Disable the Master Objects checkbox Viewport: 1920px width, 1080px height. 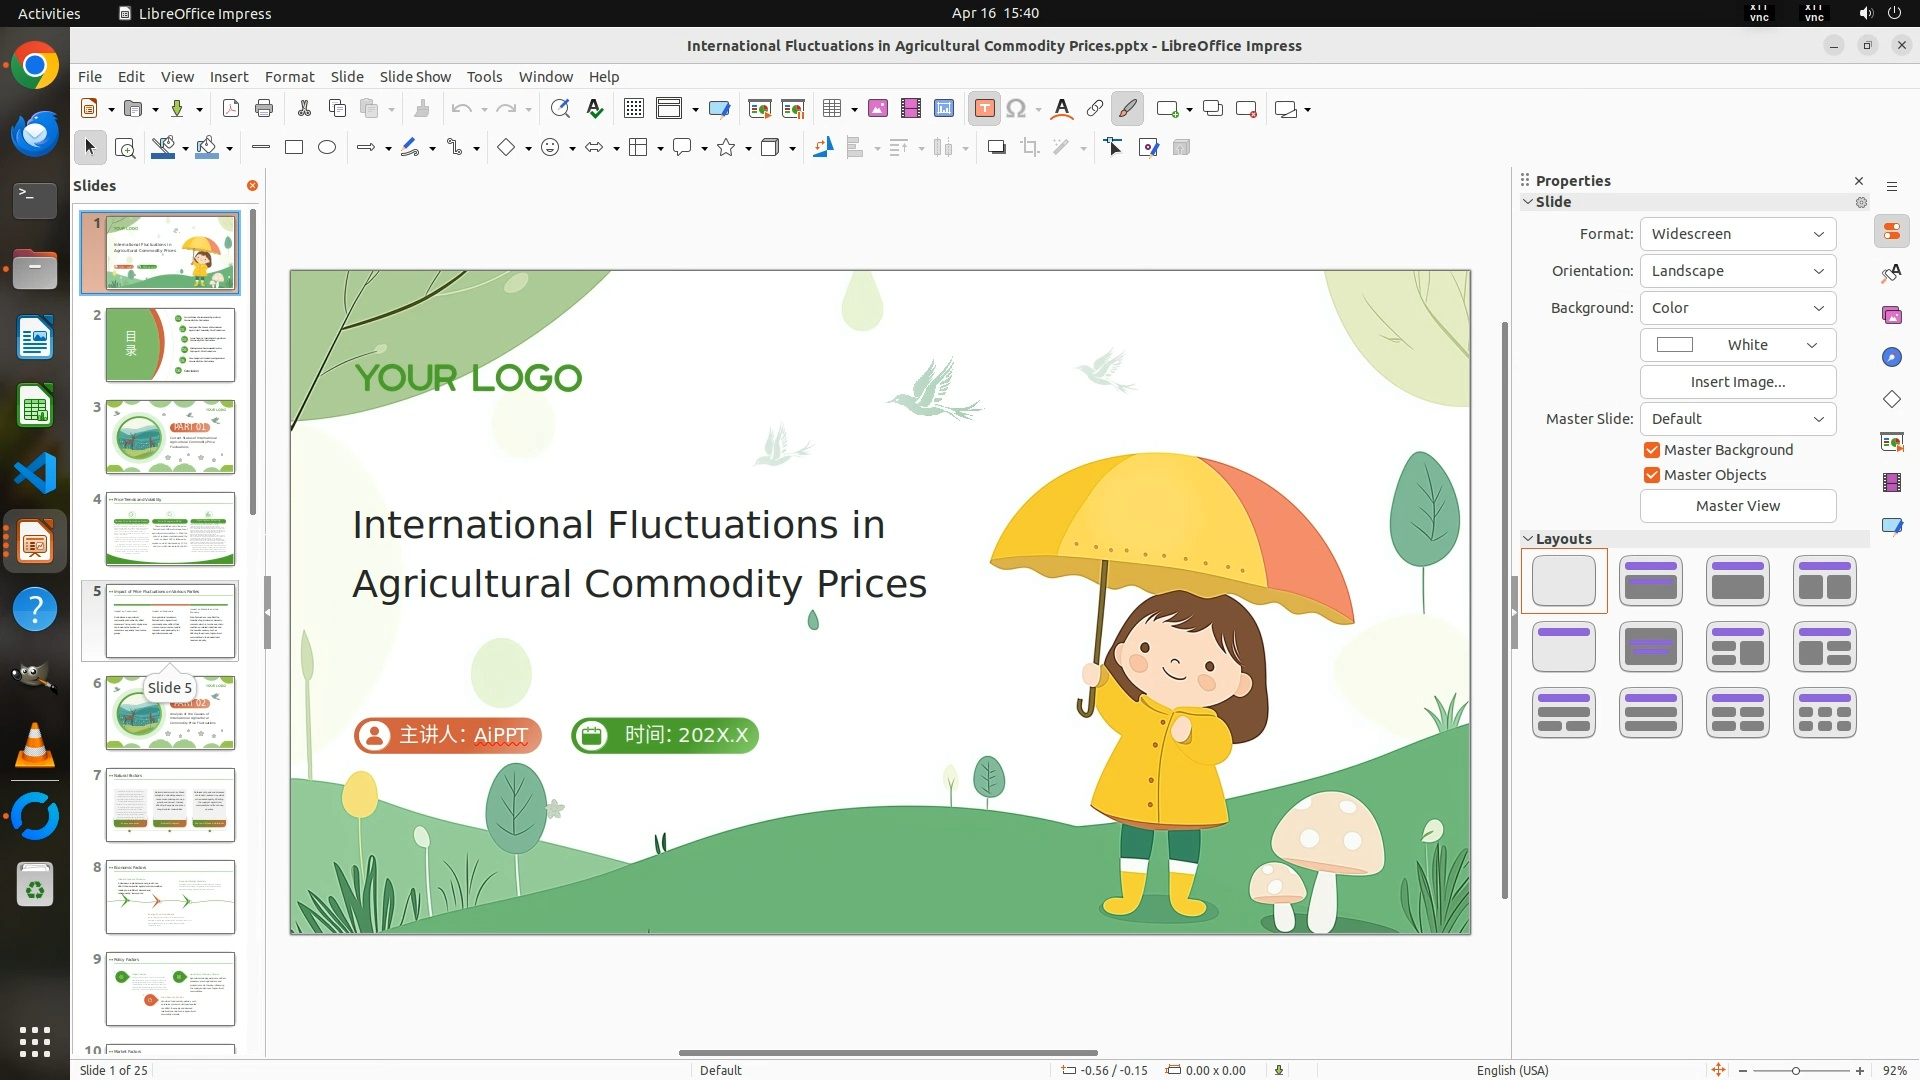(1652, 475)
